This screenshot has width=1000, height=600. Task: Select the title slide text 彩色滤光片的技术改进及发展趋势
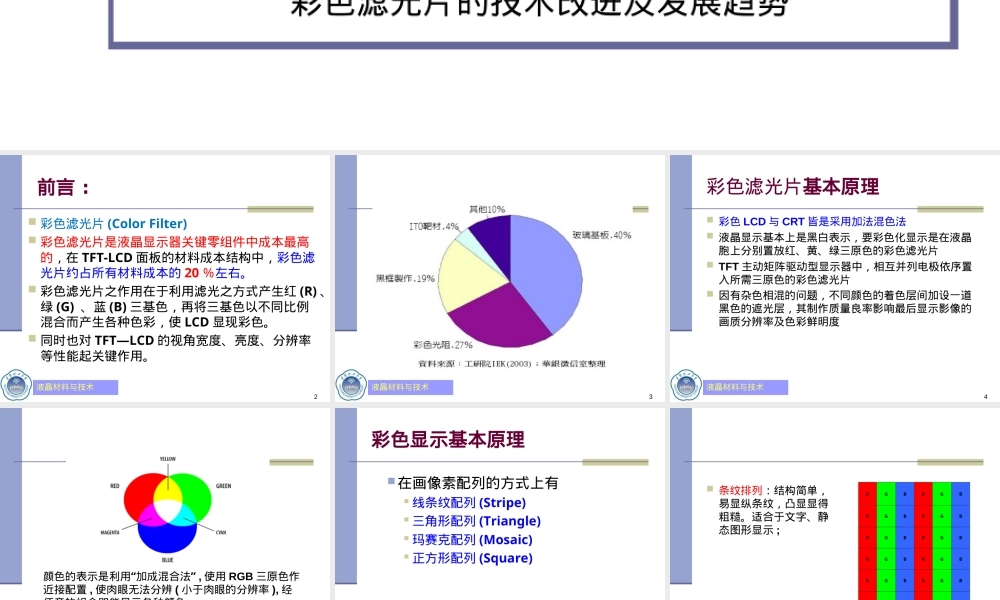tap(540, 8)
